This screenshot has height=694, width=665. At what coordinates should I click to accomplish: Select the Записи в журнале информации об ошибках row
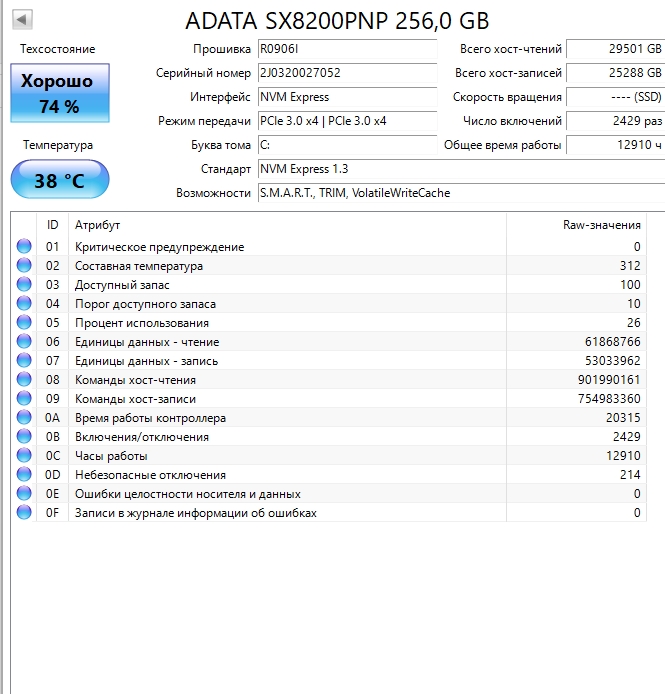point(329,513)
